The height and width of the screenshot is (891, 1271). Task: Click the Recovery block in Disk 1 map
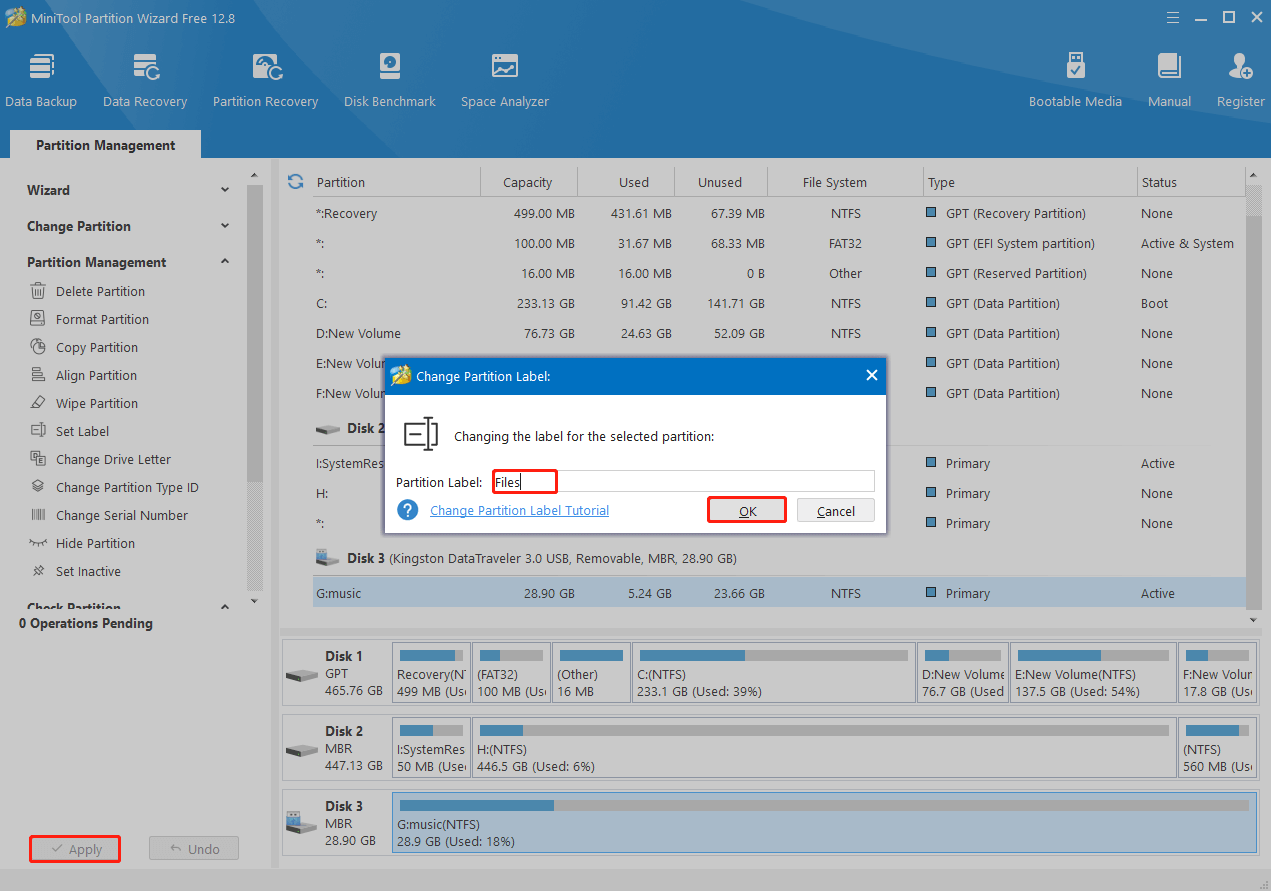[430, 672]
